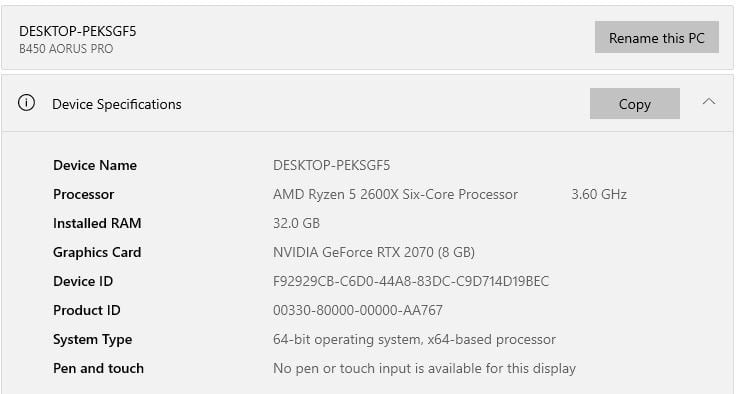The image size is (743, 394).
Task: Click the 32.0 GB RAM value
Action: [296, 223]
